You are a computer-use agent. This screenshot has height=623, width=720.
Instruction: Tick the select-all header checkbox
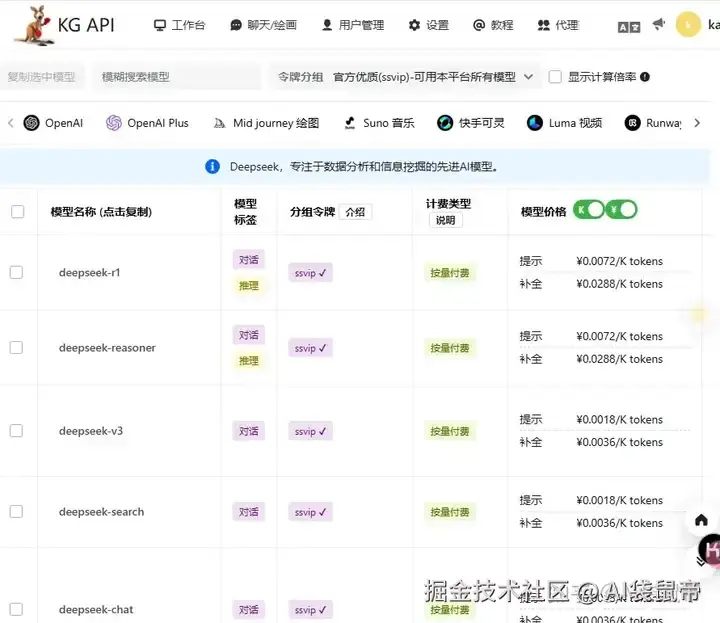point(17,212)
